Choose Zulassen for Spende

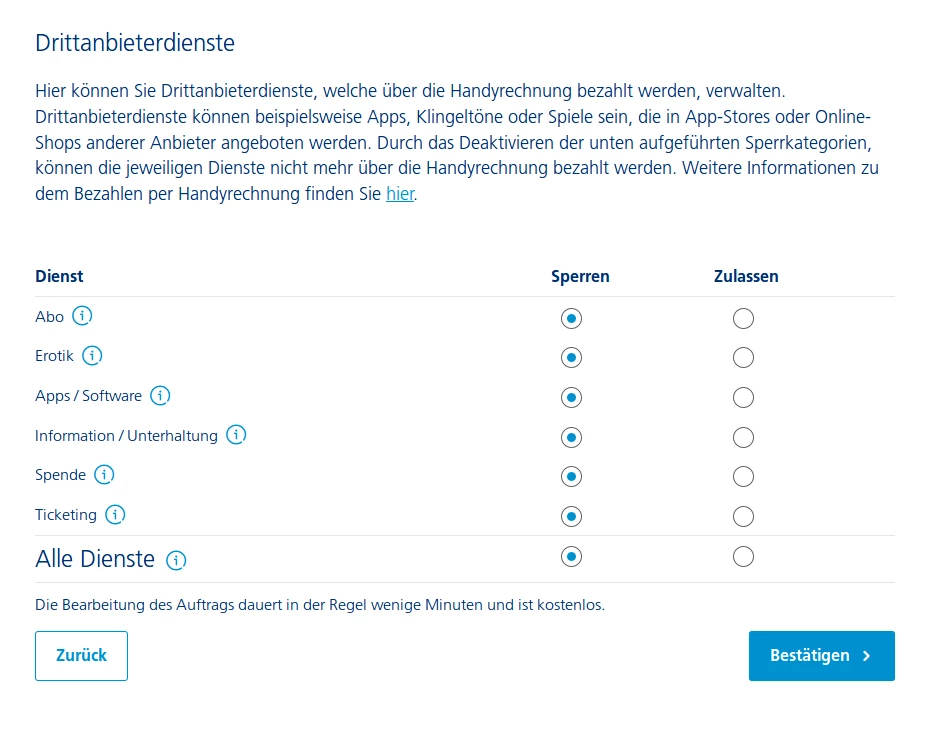743,477
